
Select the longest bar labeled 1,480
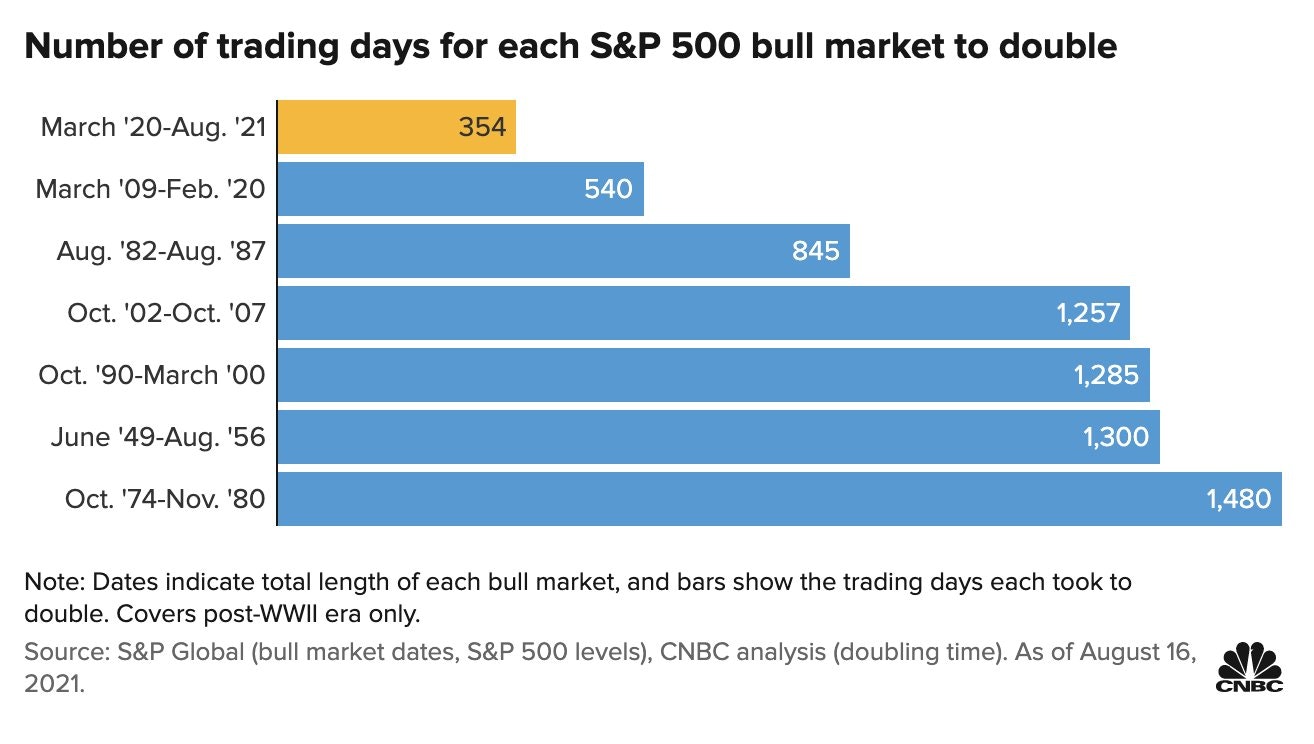pyautogui.click(x=780, y=499)
